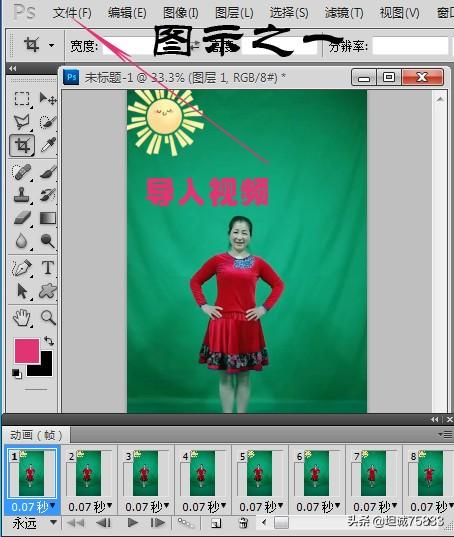Viewport: 454px width, 537px height.
Task: Open the 滤镜(T) menu
Action: click(x=344, y=13)
